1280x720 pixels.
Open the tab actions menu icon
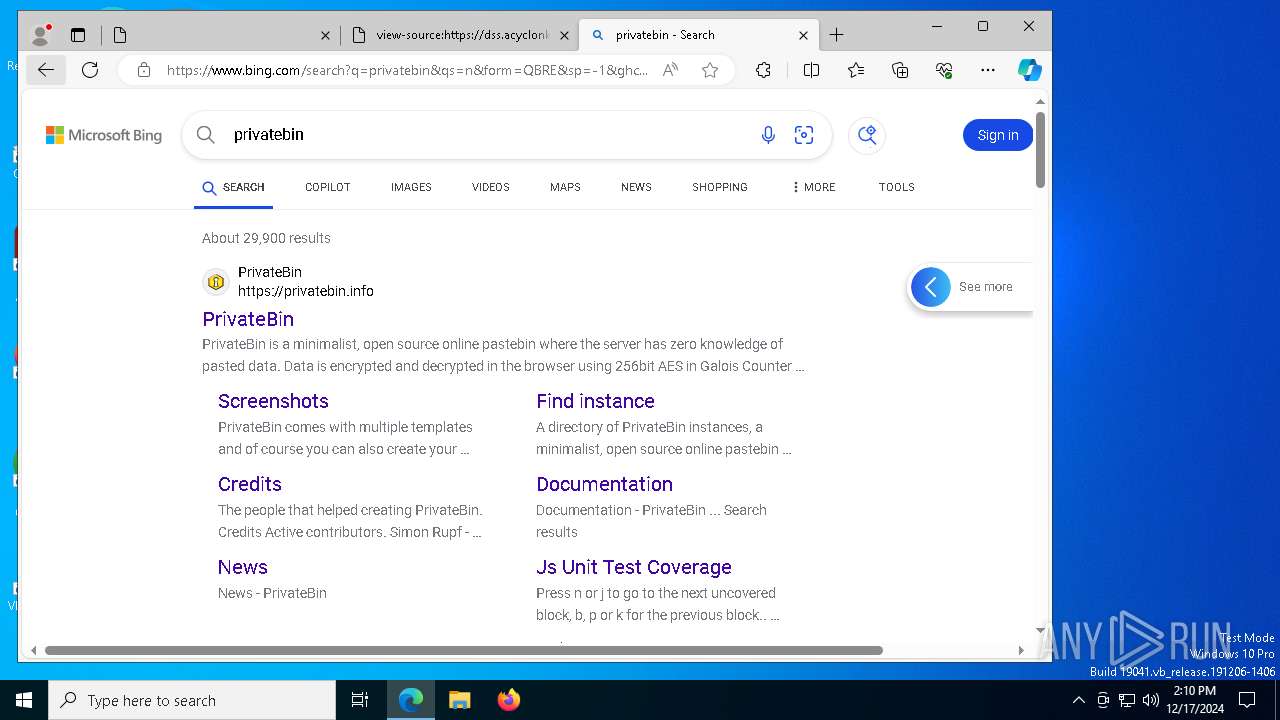(x=78, y=35)
